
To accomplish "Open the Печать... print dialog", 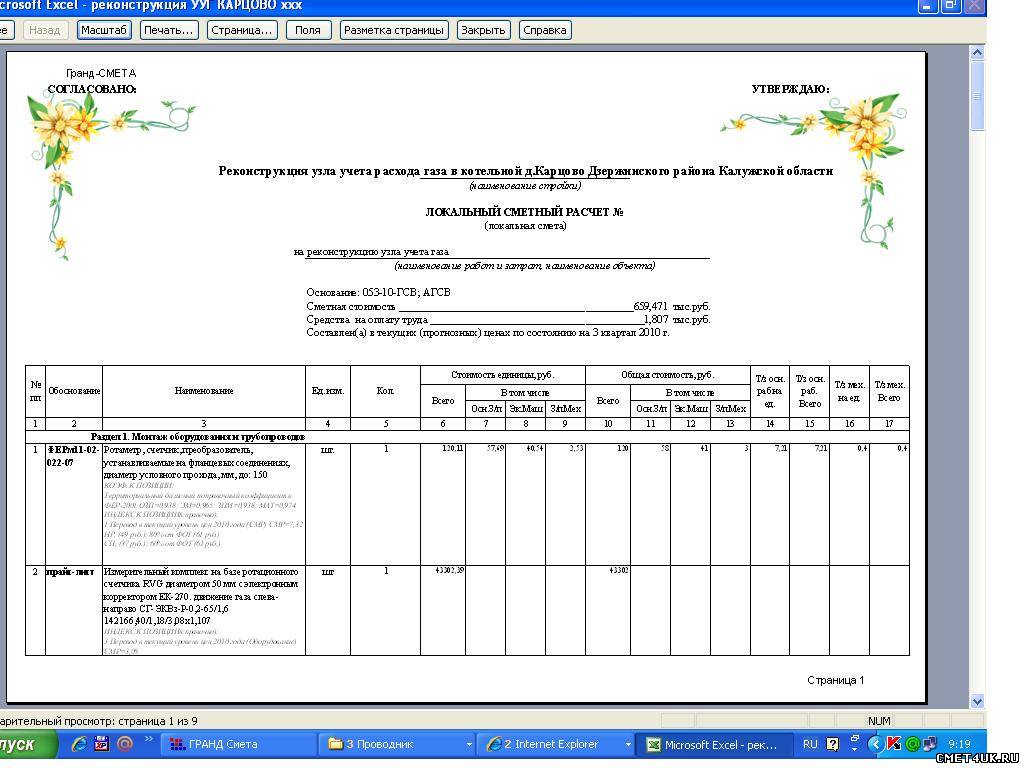I will click(x=169, y=30).
